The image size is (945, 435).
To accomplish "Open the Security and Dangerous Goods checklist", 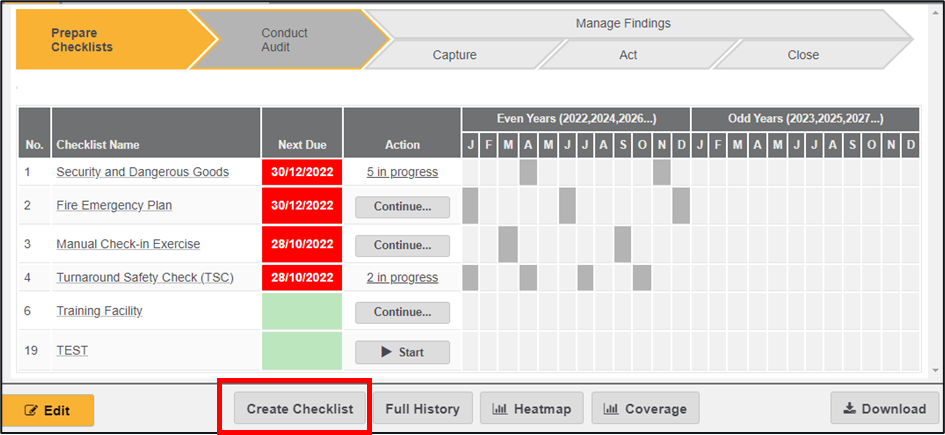I will [142, 172].
